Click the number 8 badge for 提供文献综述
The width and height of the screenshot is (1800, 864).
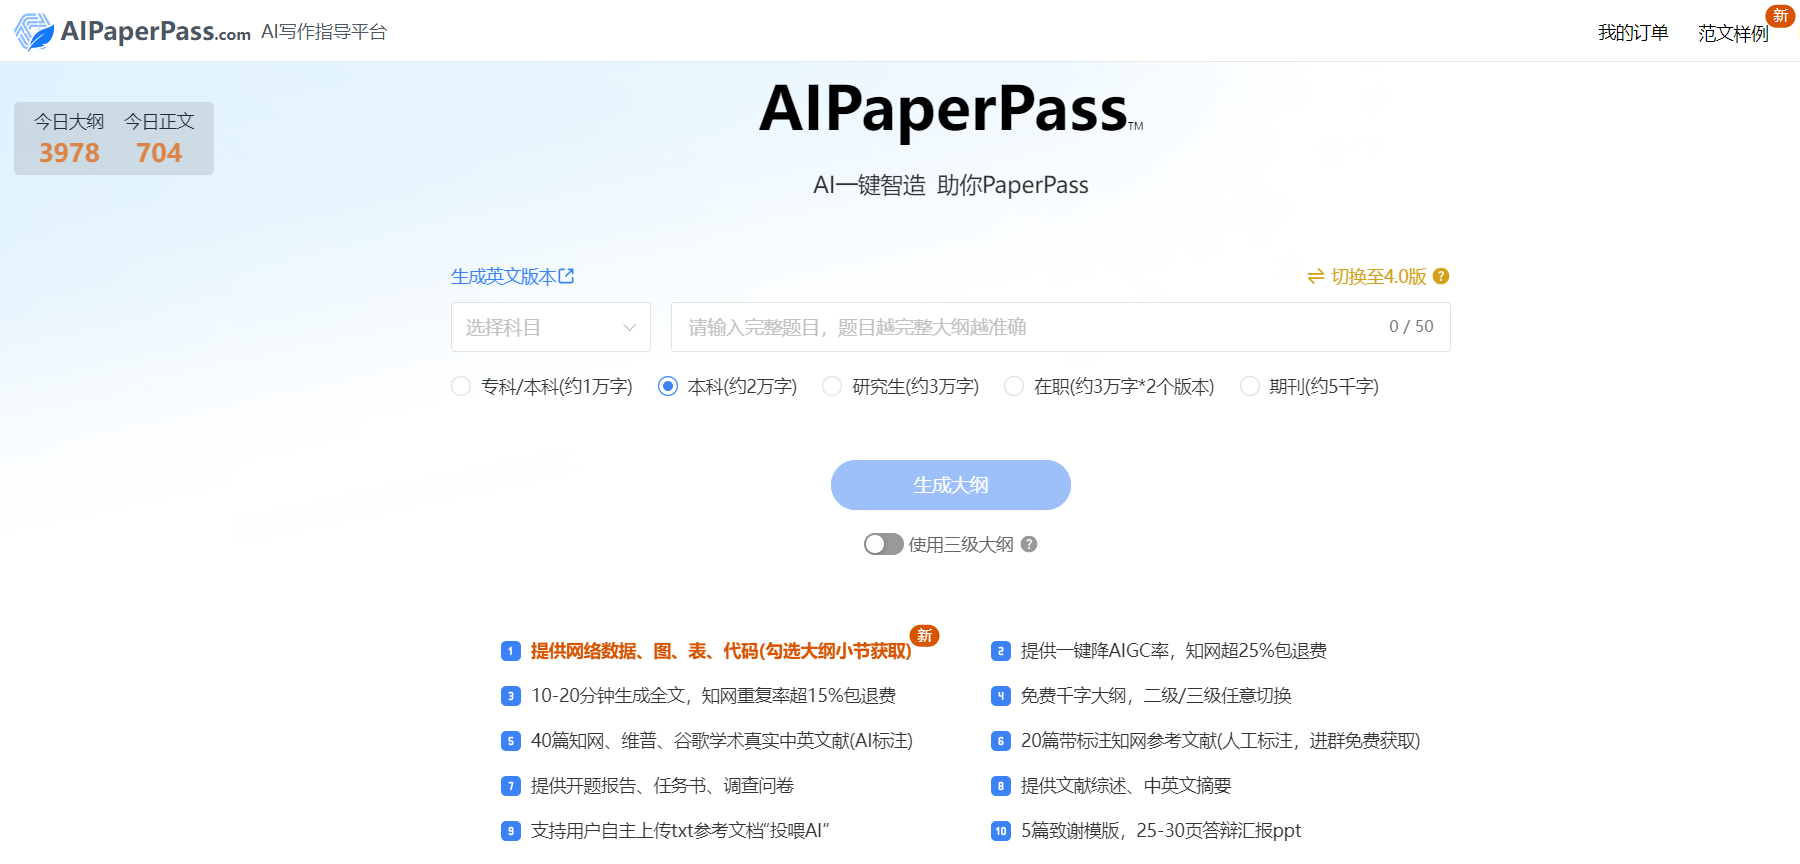[x=1001, y=786]
